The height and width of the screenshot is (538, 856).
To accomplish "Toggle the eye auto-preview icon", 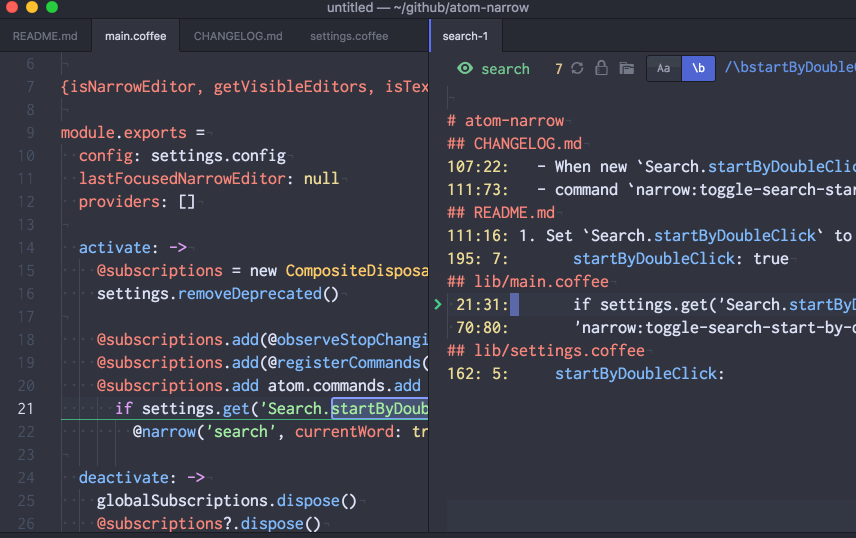I will [x=465, y=68].
